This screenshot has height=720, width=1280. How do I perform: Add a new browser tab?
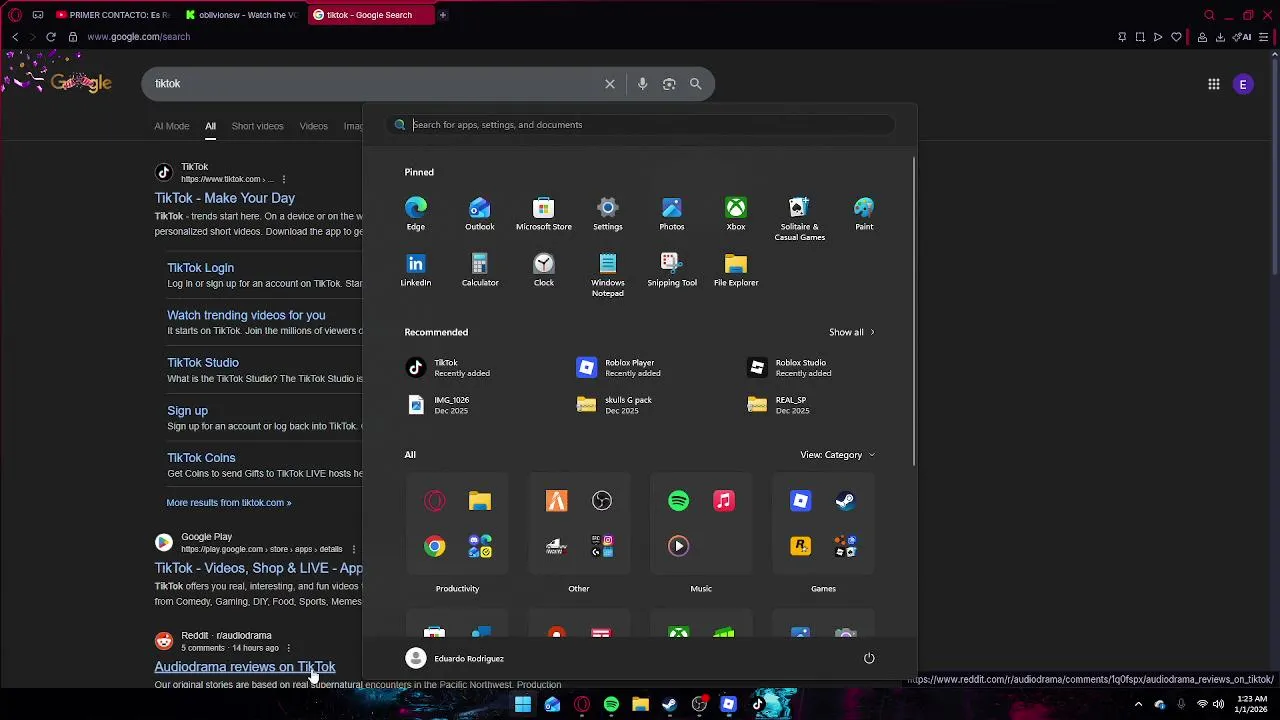click(442, 15)
